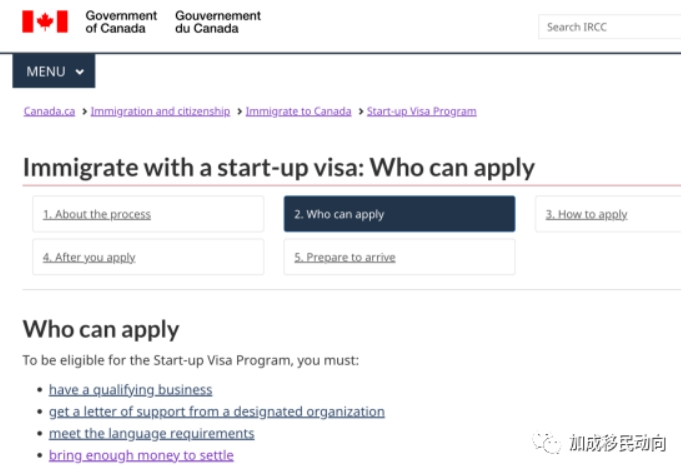Follow the 'have a qualifying business' link

tap(130, 390)
